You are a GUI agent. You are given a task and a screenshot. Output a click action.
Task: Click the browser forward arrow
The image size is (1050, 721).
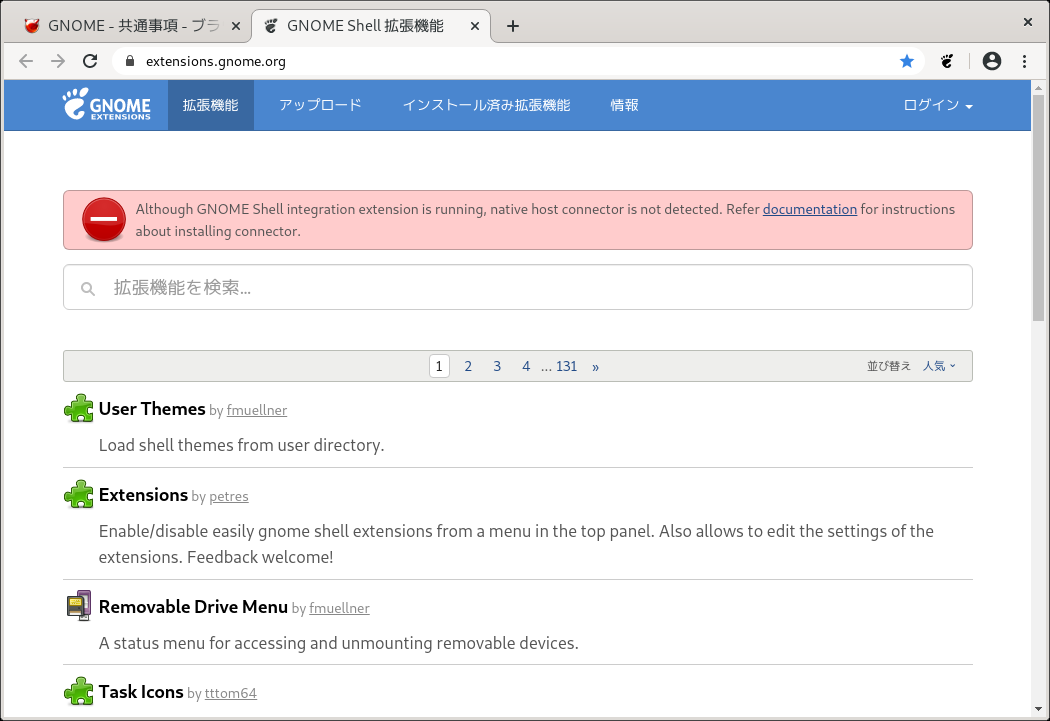(x=58, y=62)
